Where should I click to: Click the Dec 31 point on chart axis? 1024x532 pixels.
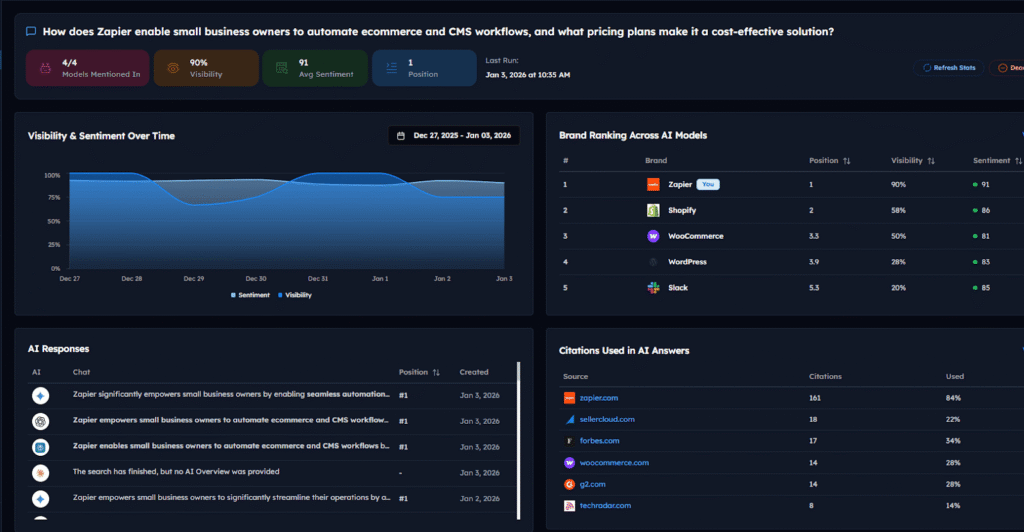tap(318, 279)
